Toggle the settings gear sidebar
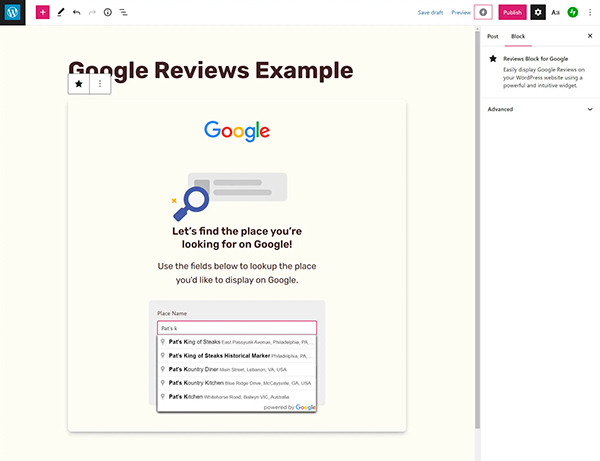The image size is (600, 461). coord(538,12)
